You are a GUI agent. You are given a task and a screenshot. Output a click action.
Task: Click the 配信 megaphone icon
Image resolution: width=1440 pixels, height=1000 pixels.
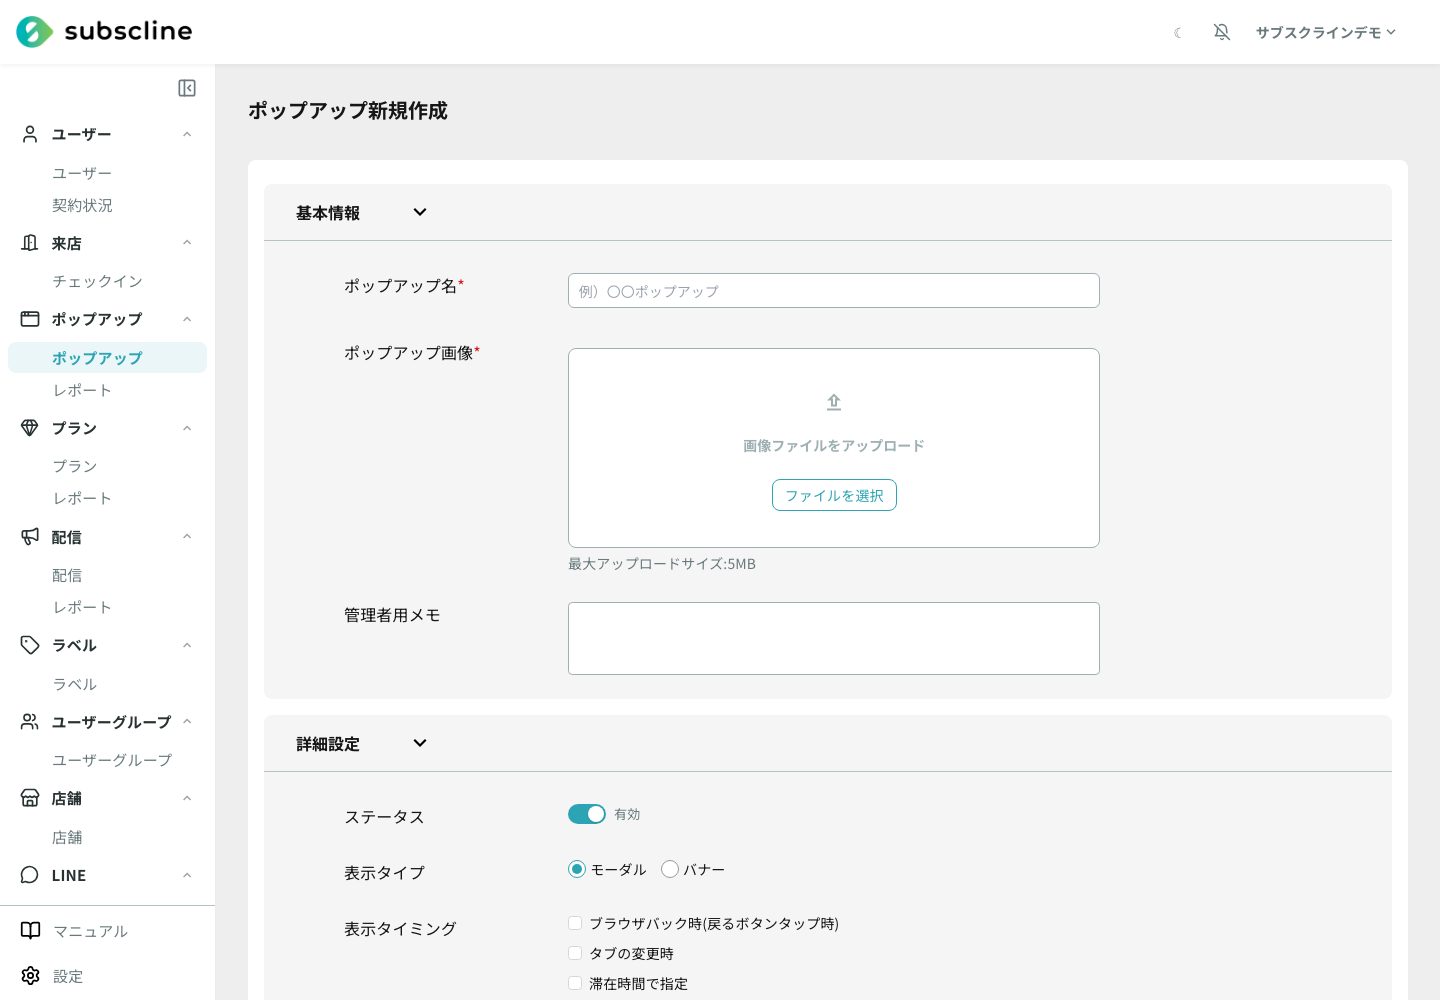[x=30, y=537]
